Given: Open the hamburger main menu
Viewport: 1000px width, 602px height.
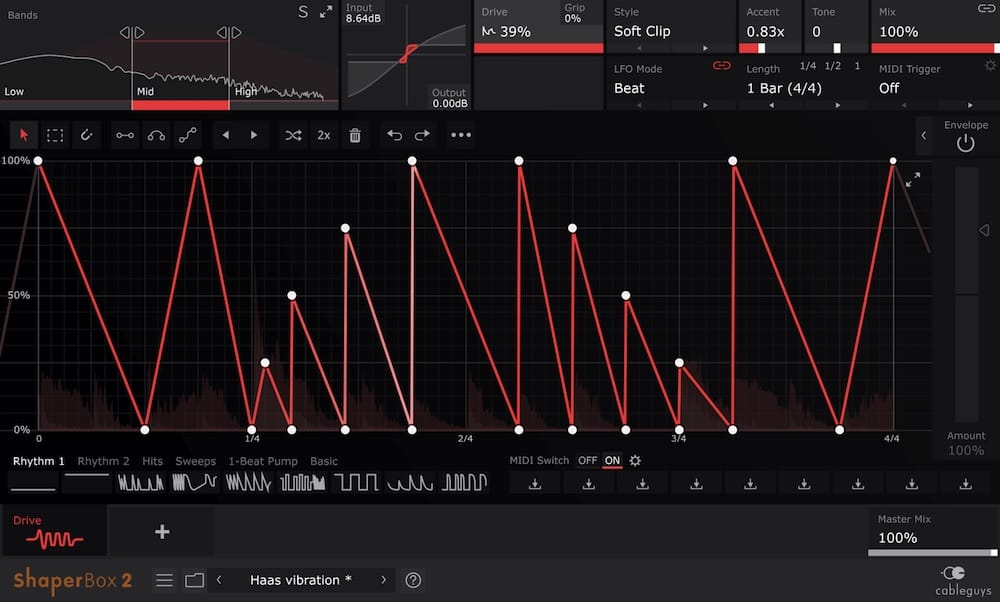Looking at the screenshot, I should coord(165,580).
